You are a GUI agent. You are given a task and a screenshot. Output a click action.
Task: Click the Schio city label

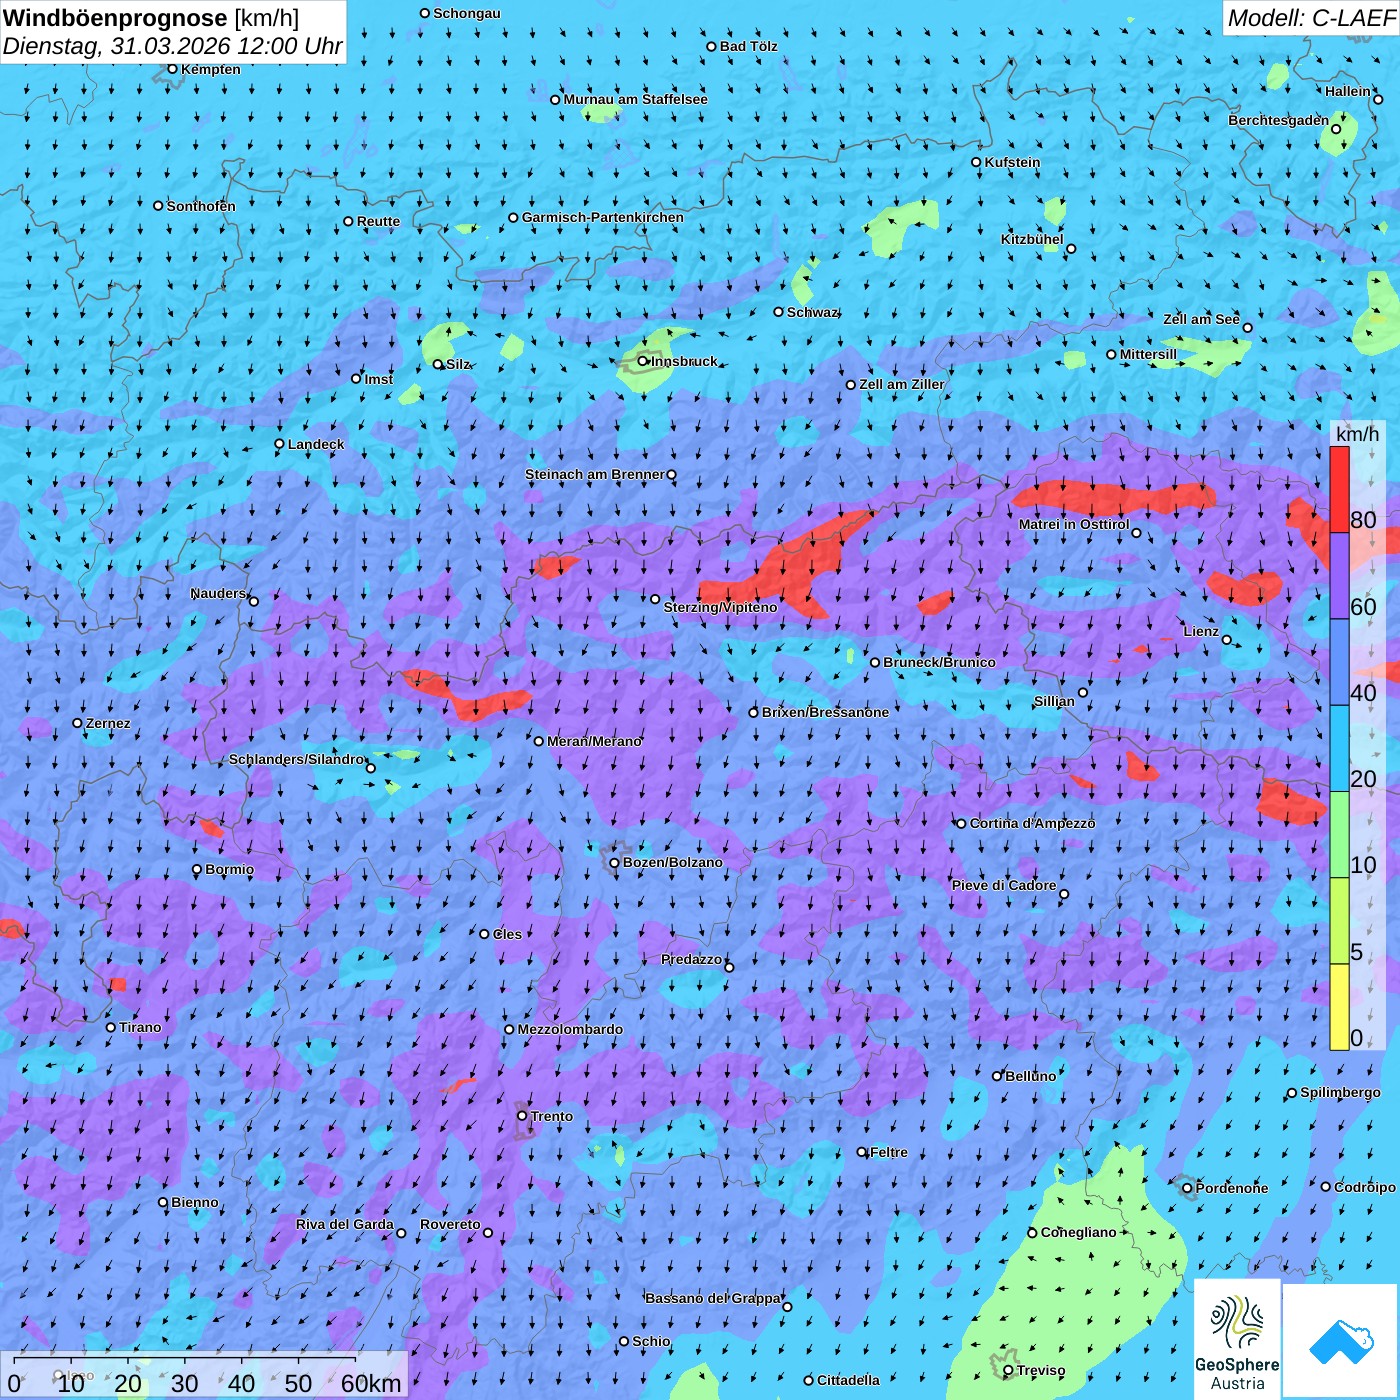651,1341
